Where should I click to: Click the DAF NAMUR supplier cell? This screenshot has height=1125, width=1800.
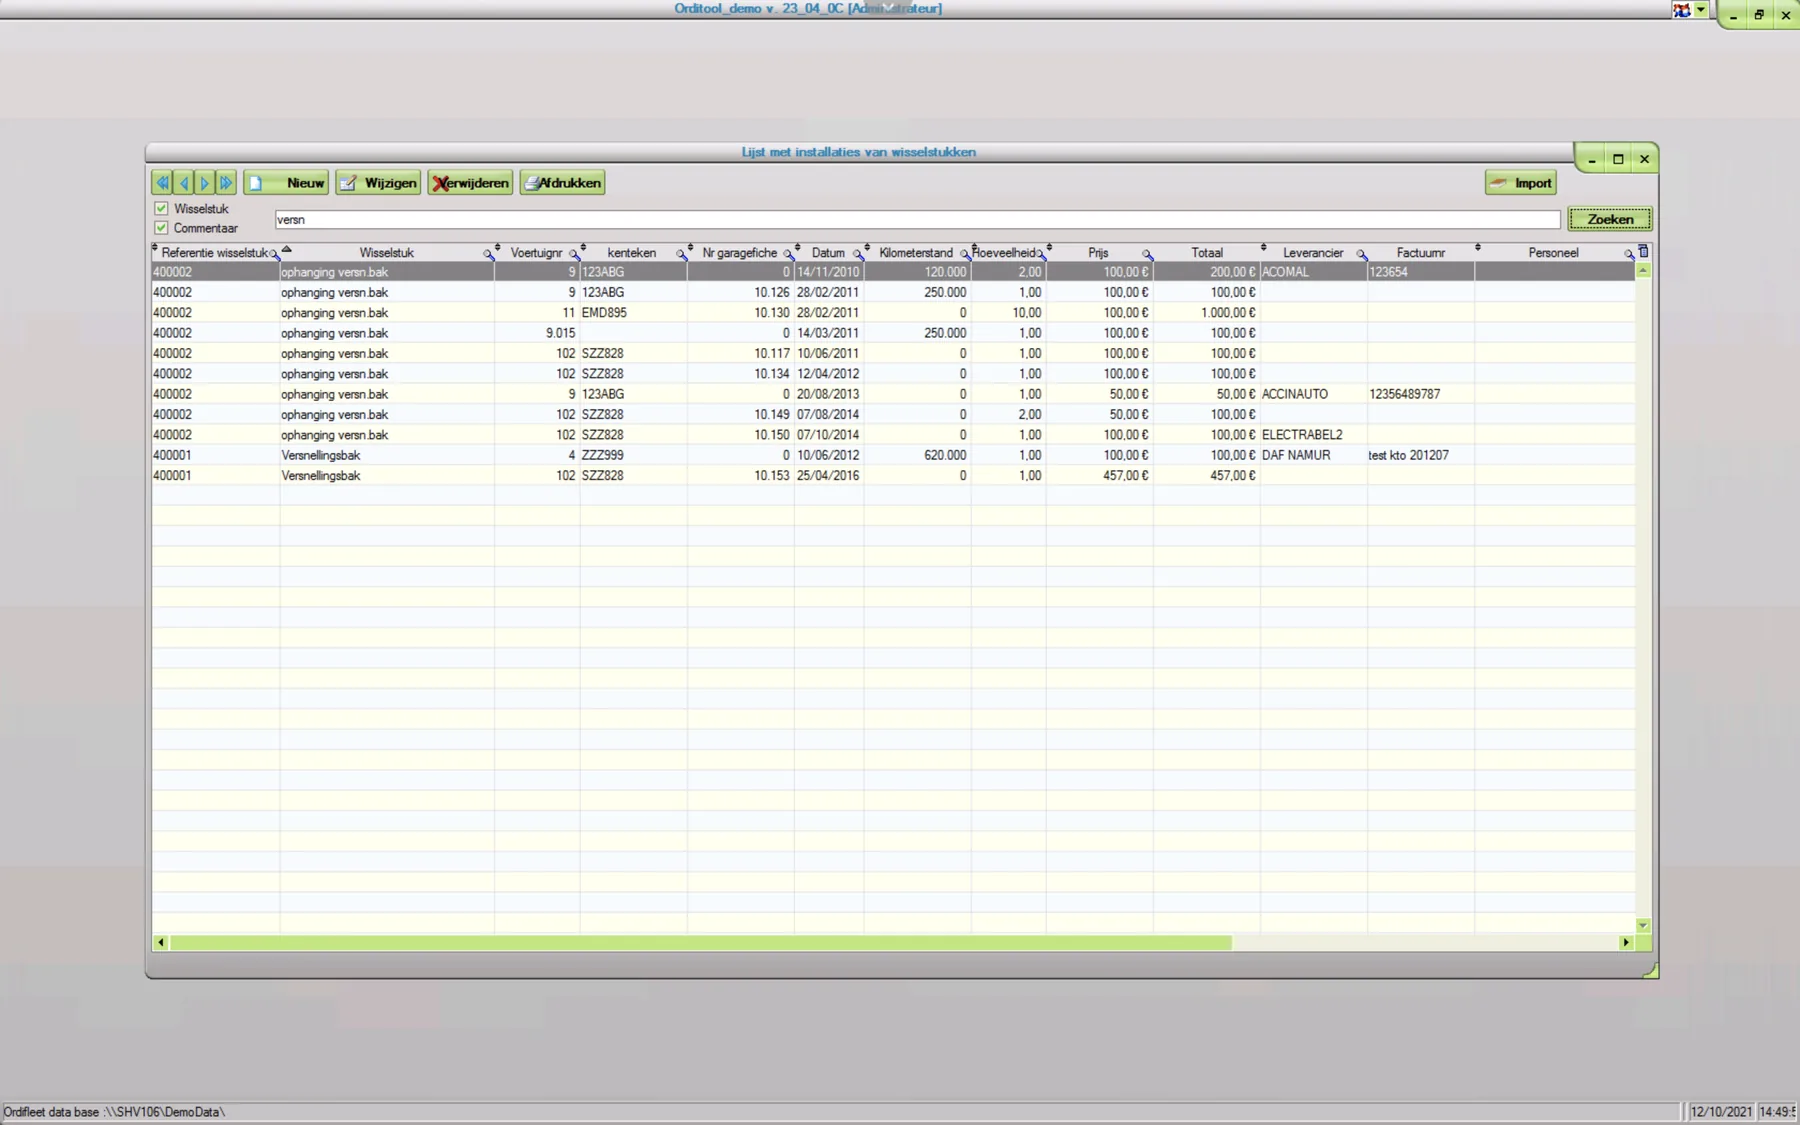[x=1313, y=455]
